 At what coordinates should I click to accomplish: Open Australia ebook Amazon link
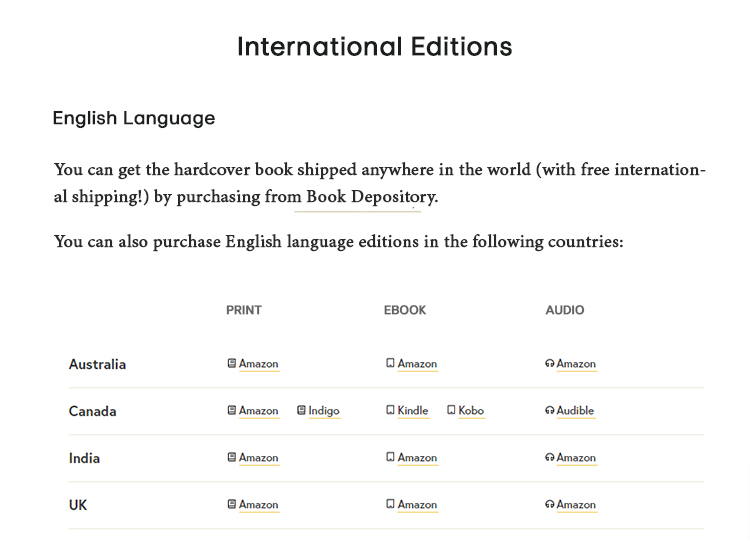coord(417,364)
